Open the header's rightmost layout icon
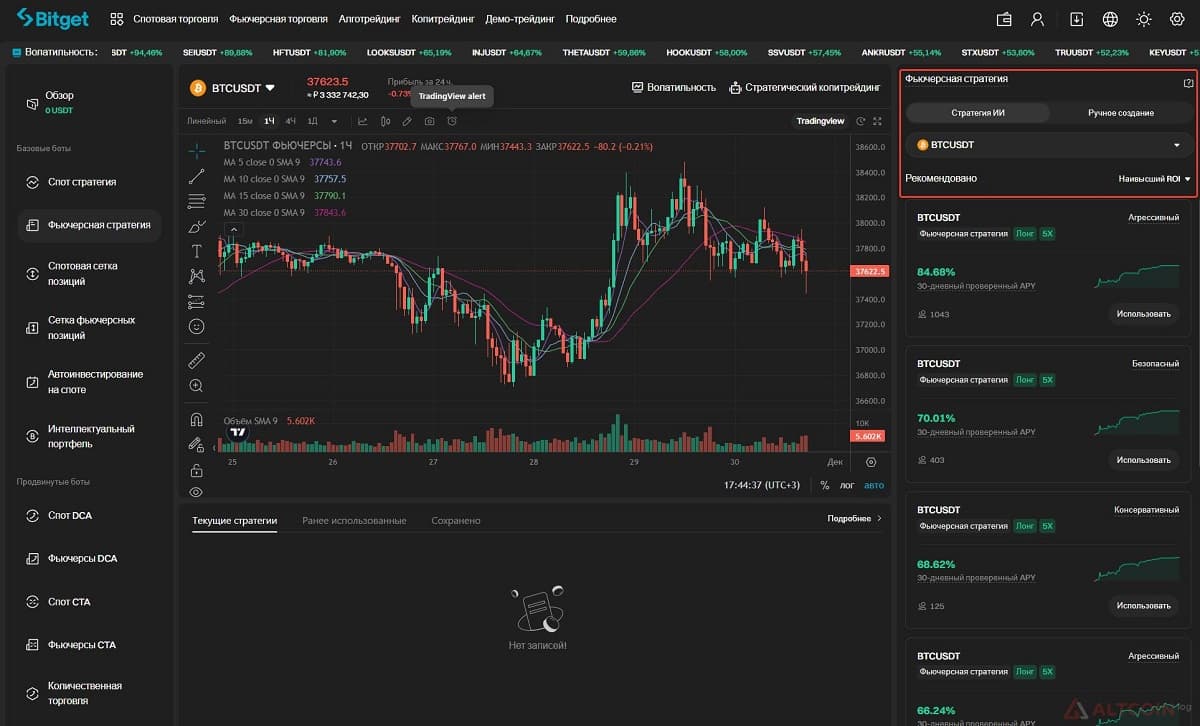This screenshot has height=726, width=1200. point(1177,19)
